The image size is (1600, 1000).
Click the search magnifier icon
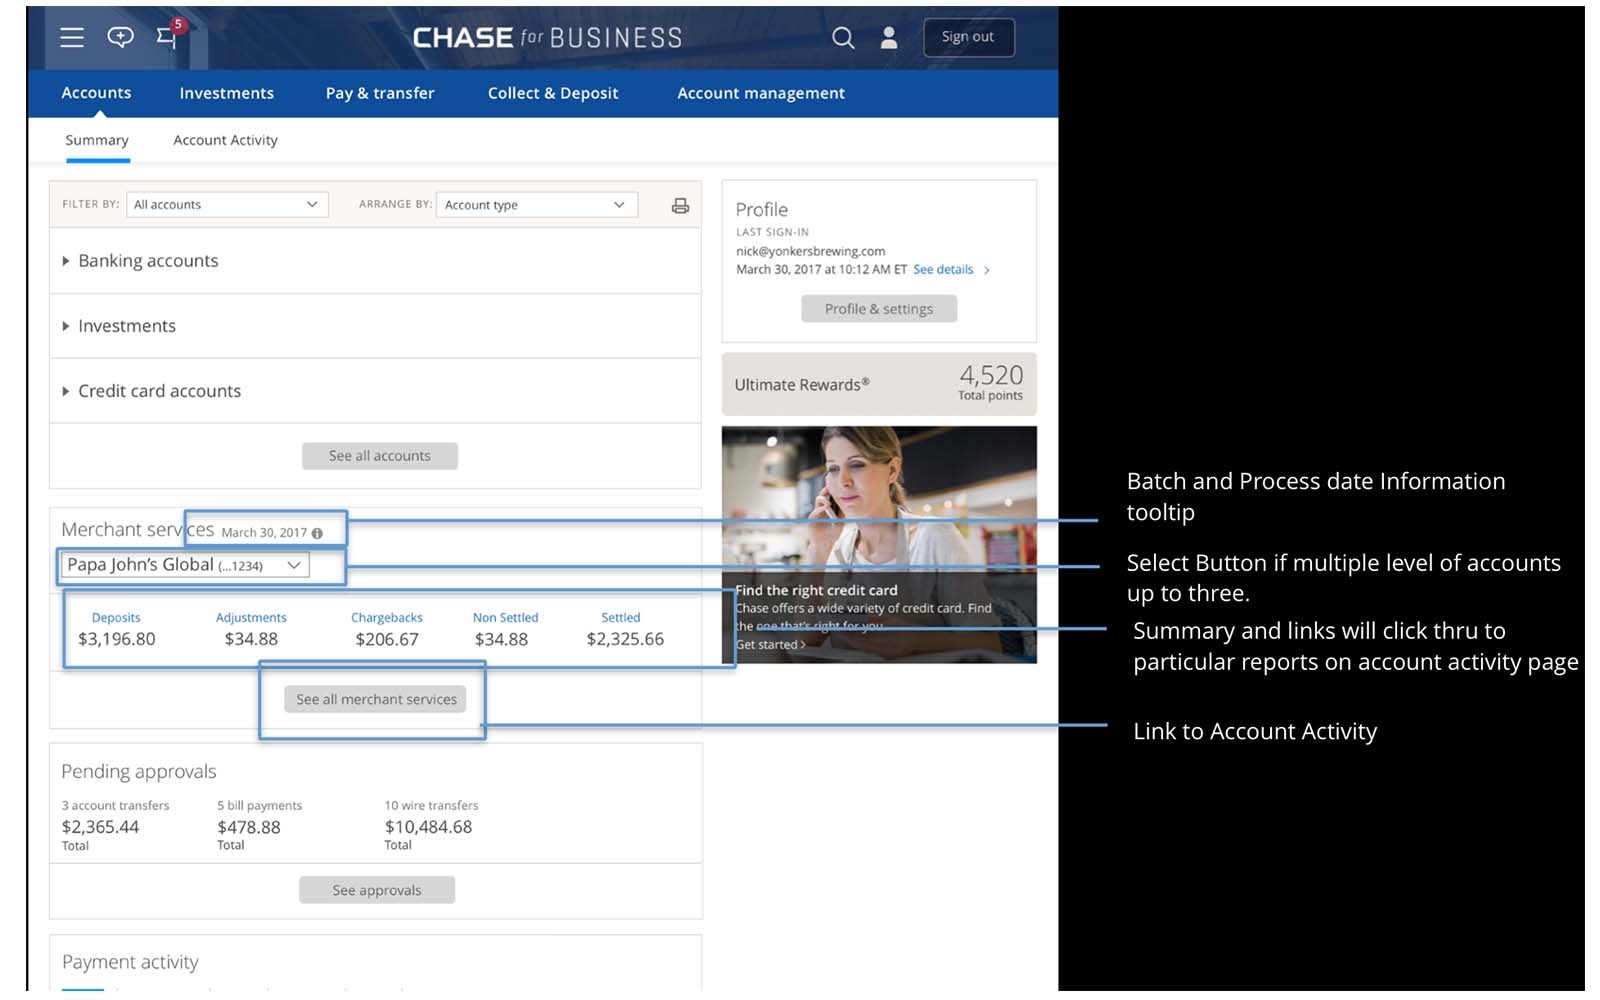coord(843,38)
